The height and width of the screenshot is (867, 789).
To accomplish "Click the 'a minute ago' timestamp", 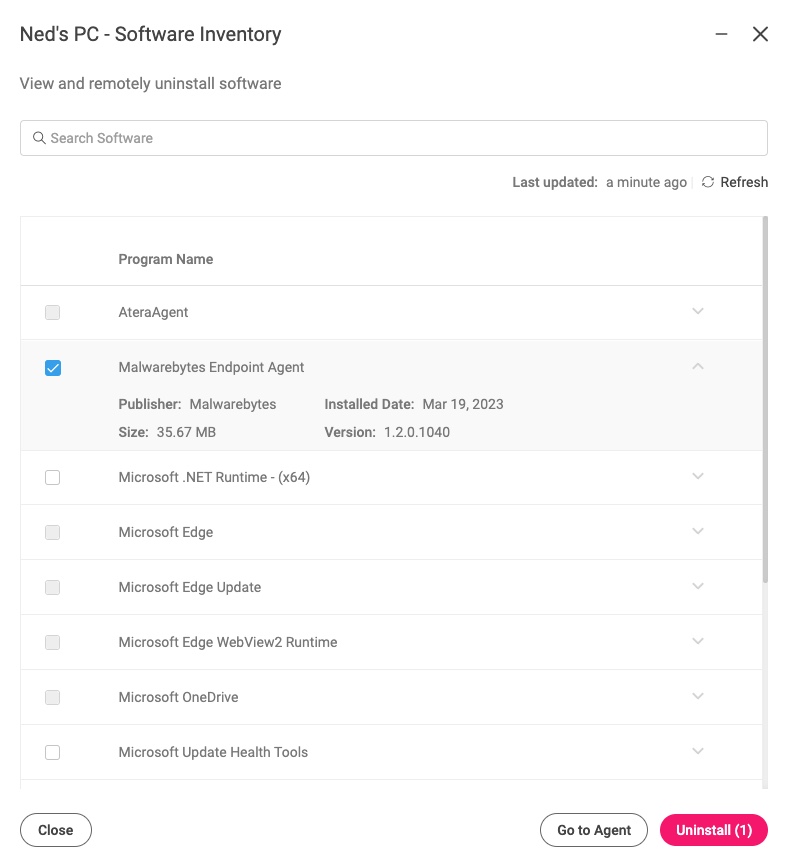I will 646,182.
